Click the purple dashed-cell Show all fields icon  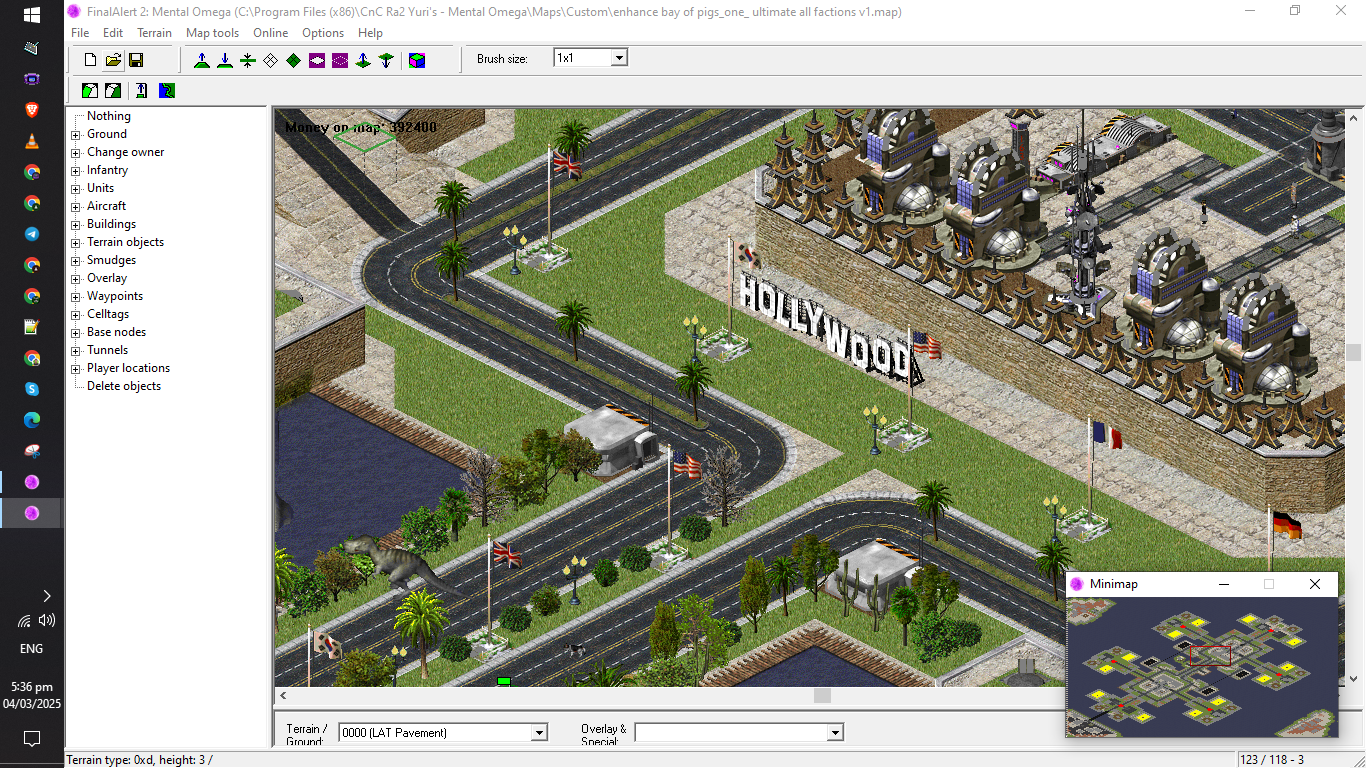point(340,60)
